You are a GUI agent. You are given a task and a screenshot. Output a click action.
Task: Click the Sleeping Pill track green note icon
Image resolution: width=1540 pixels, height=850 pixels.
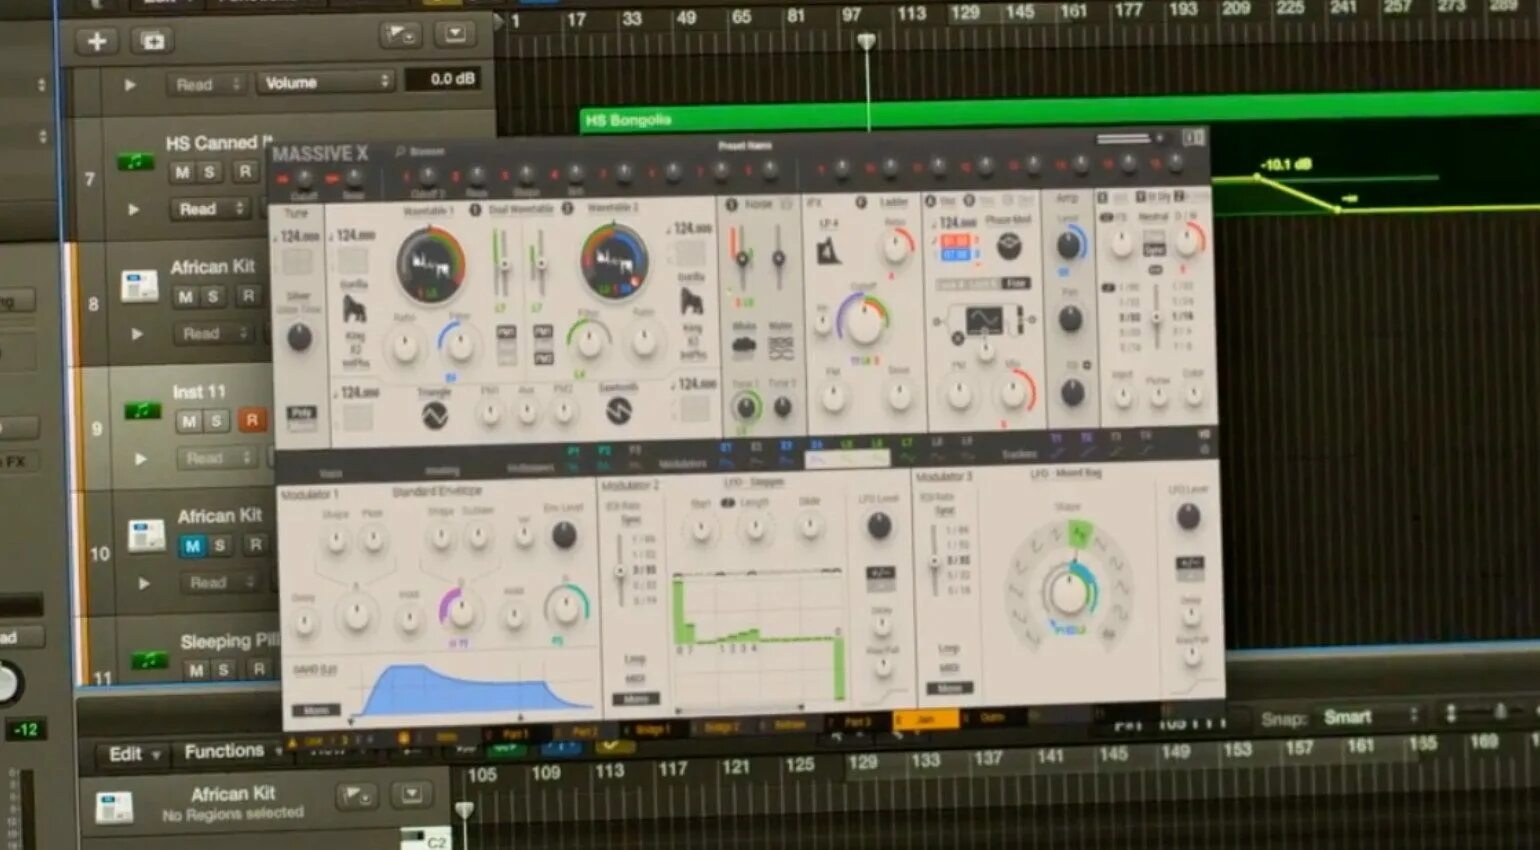pyautogui.click(x=150, y=659)
